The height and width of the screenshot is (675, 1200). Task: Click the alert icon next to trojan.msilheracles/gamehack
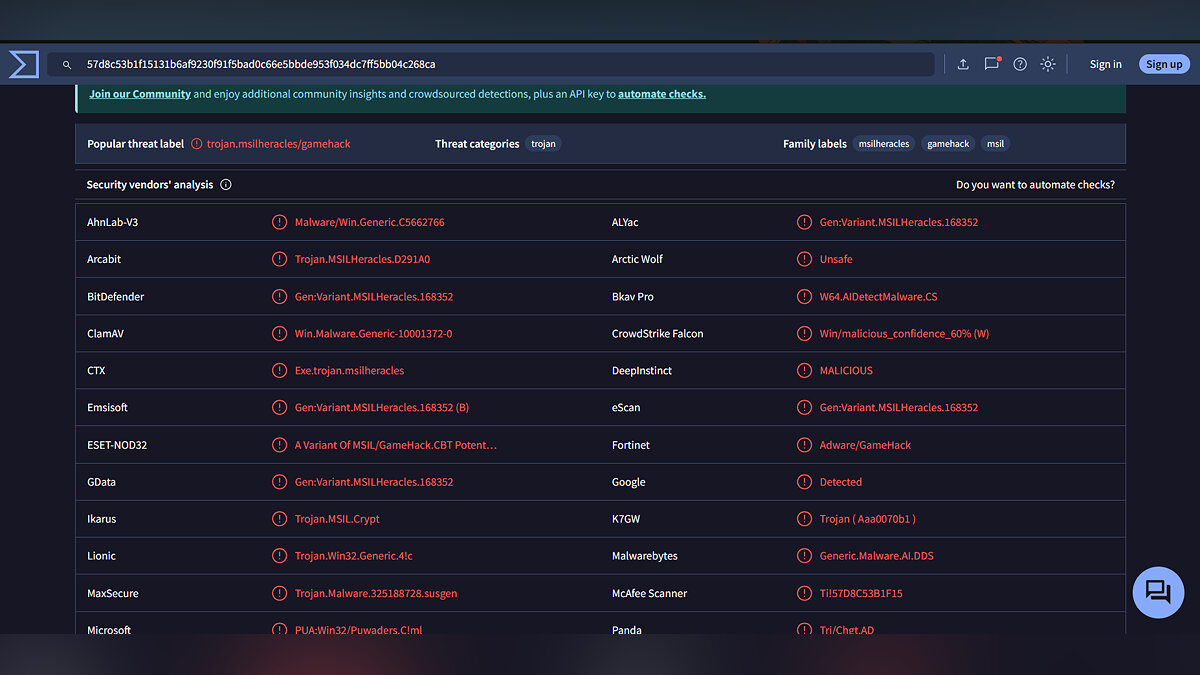point(197,144)
